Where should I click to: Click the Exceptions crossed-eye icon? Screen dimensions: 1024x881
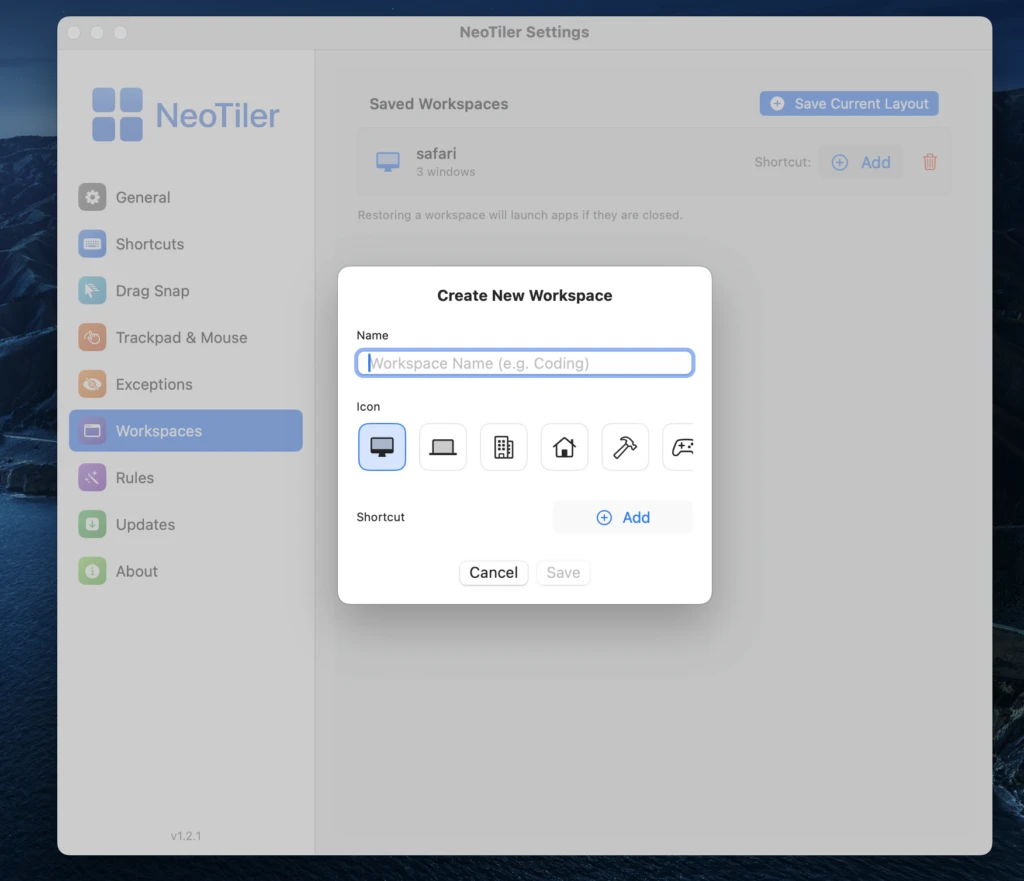coord(92,384)
